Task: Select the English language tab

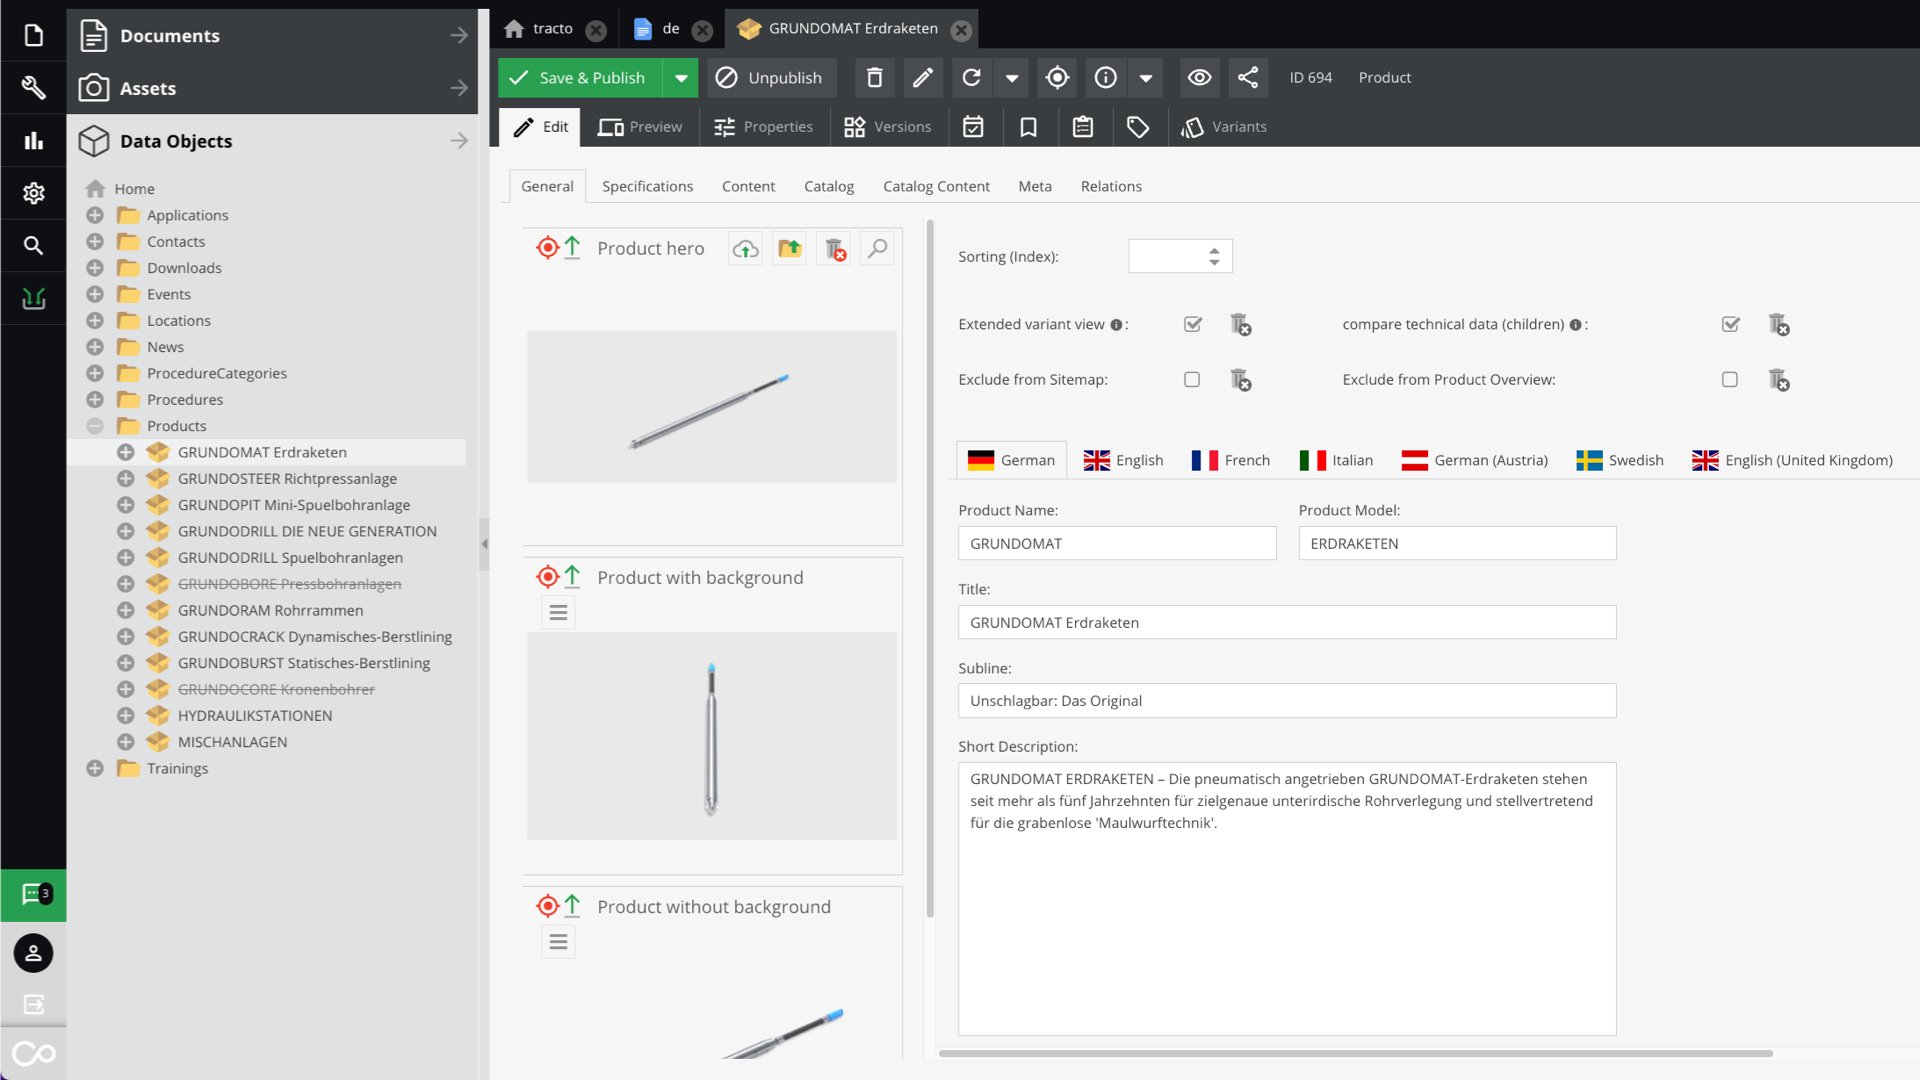Action: [1123, 460]
